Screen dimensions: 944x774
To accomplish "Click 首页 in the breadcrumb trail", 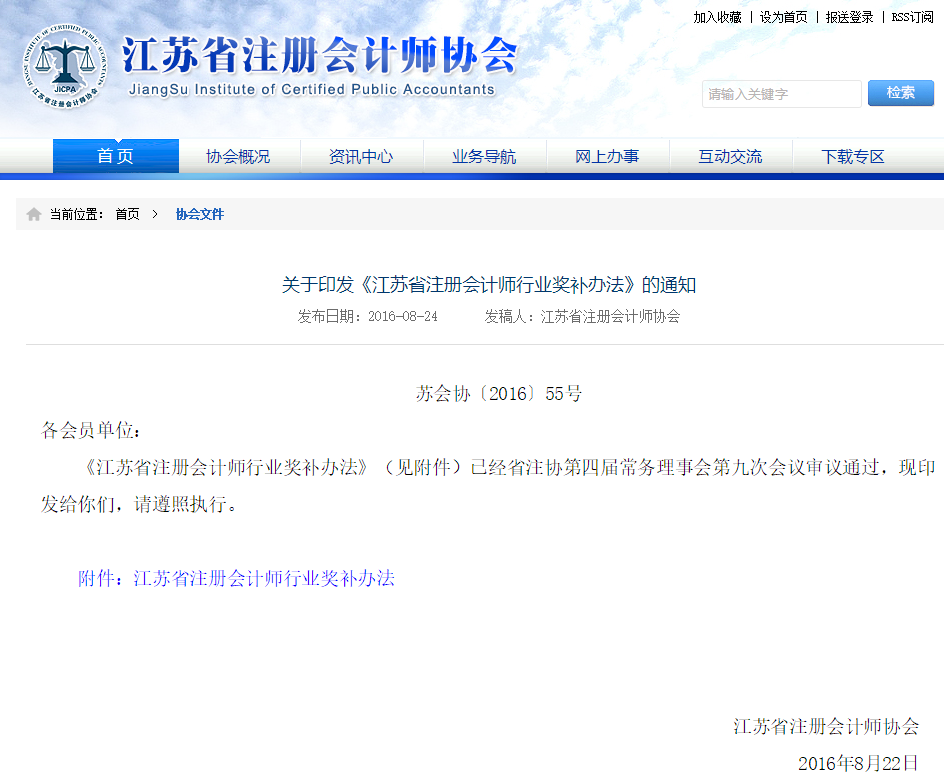I will 127,214.
